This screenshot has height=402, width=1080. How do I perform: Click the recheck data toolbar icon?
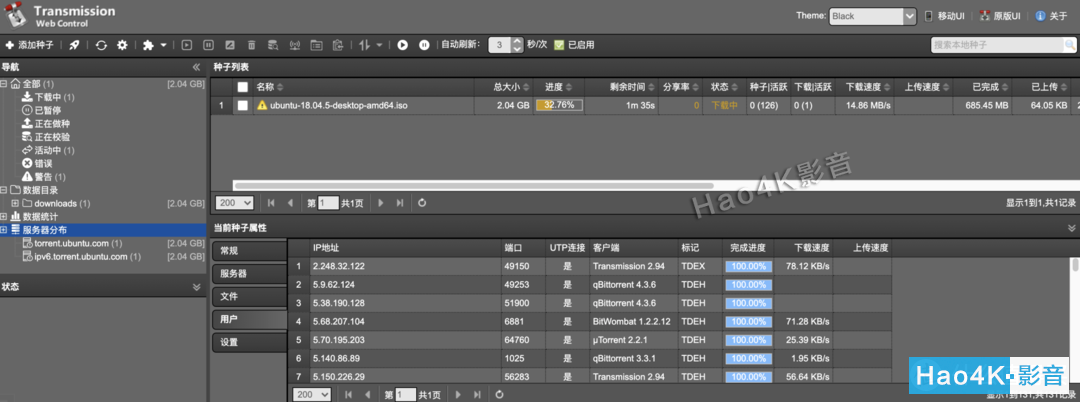coord(273,45)
